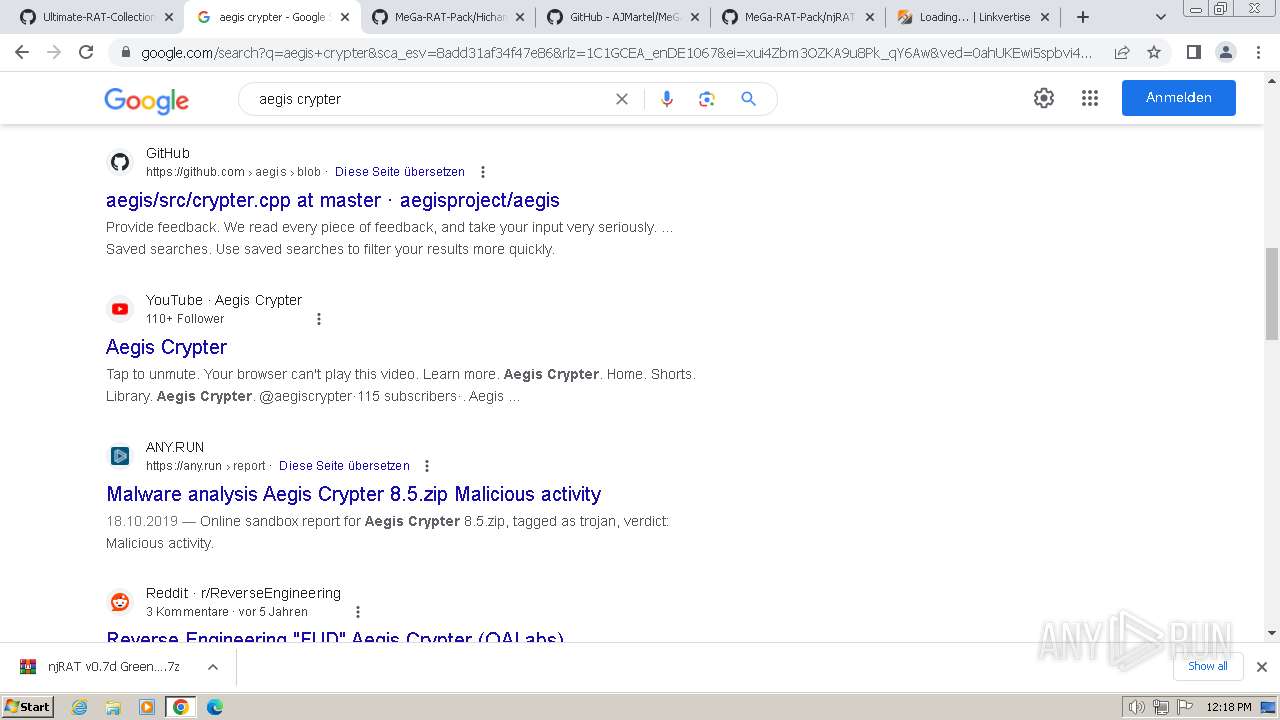Translate the ANY.RUN result page
Screen dimensions: 1280x720
pos(344,466)
